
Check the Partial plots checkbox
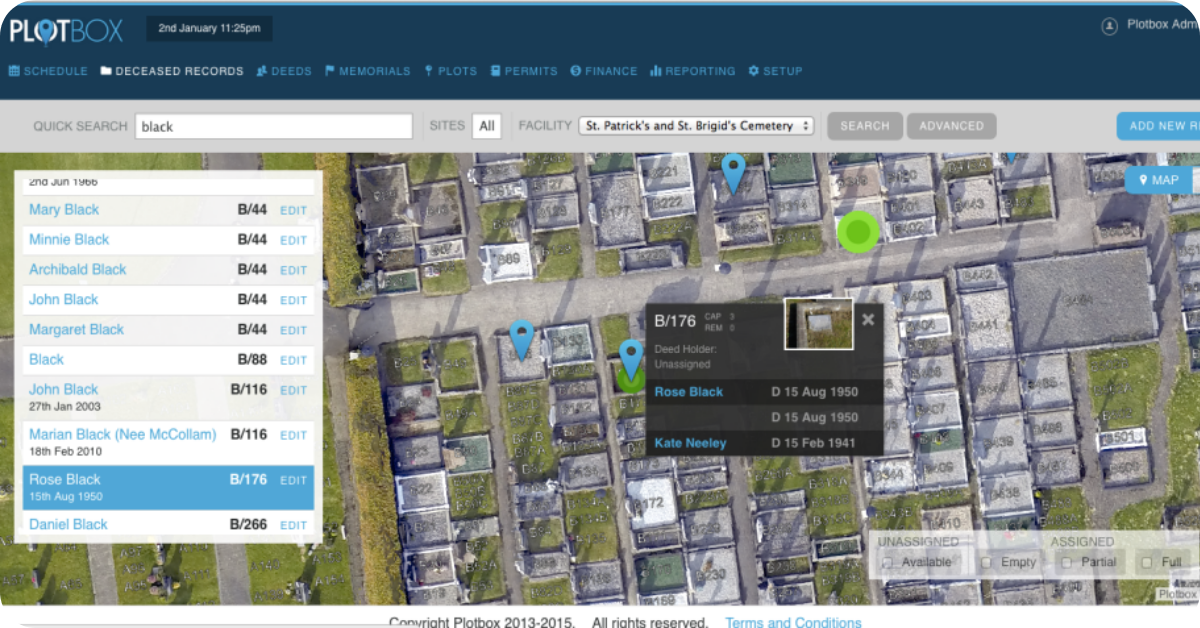[x=1066, y=563]
